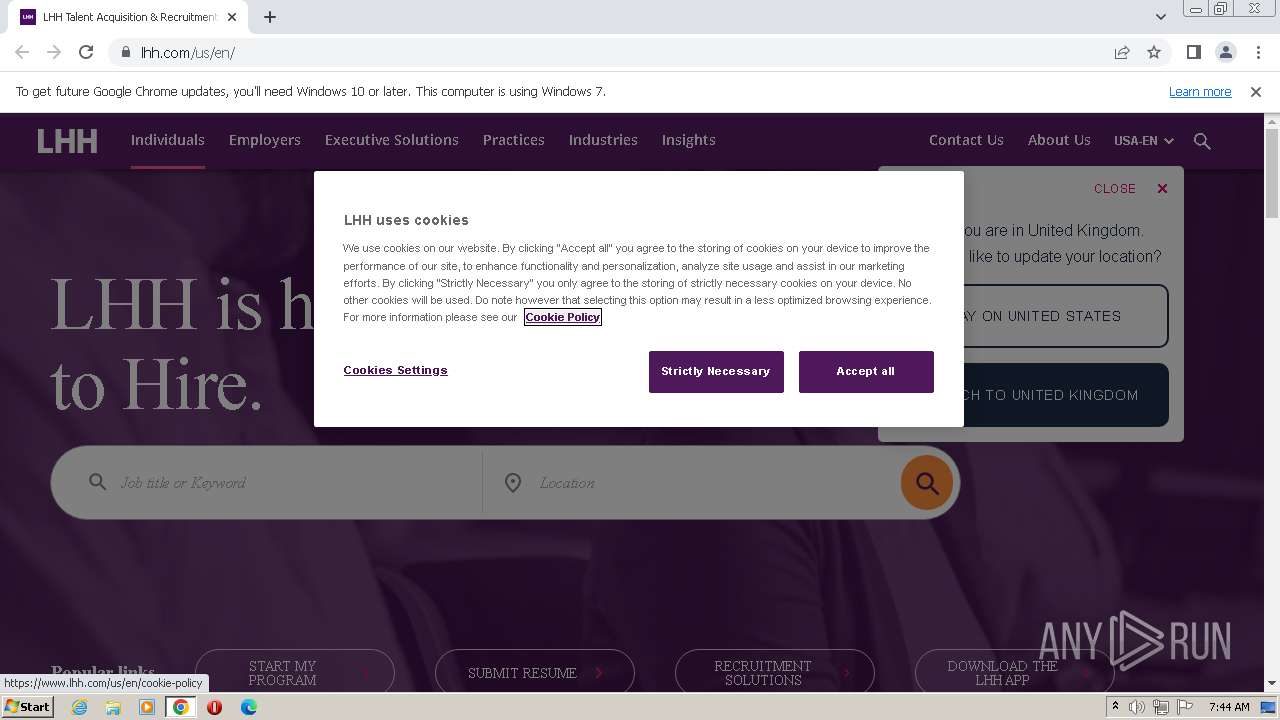The height and width of the screenshot is (720, 1280).
Task: Click the keyword magnifier icon in search bar
Action: coord(97,482)
